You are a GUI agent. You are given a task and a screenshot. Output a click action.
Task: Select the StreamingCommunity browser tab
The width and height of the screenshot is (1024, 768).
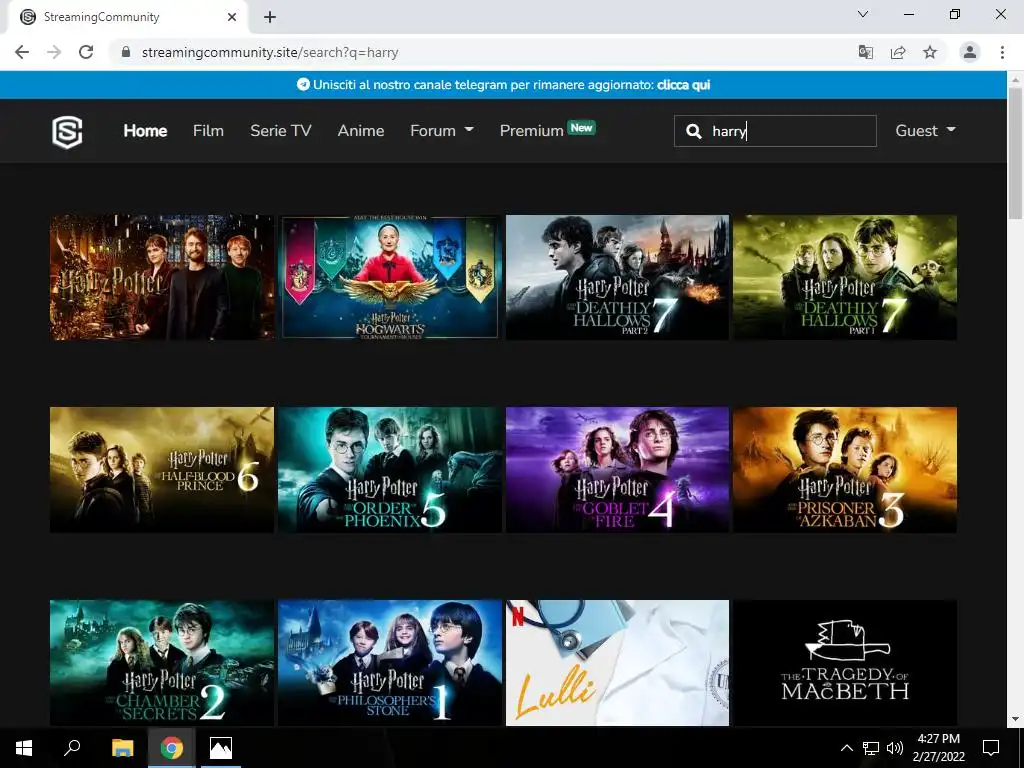tap(127, 17)
